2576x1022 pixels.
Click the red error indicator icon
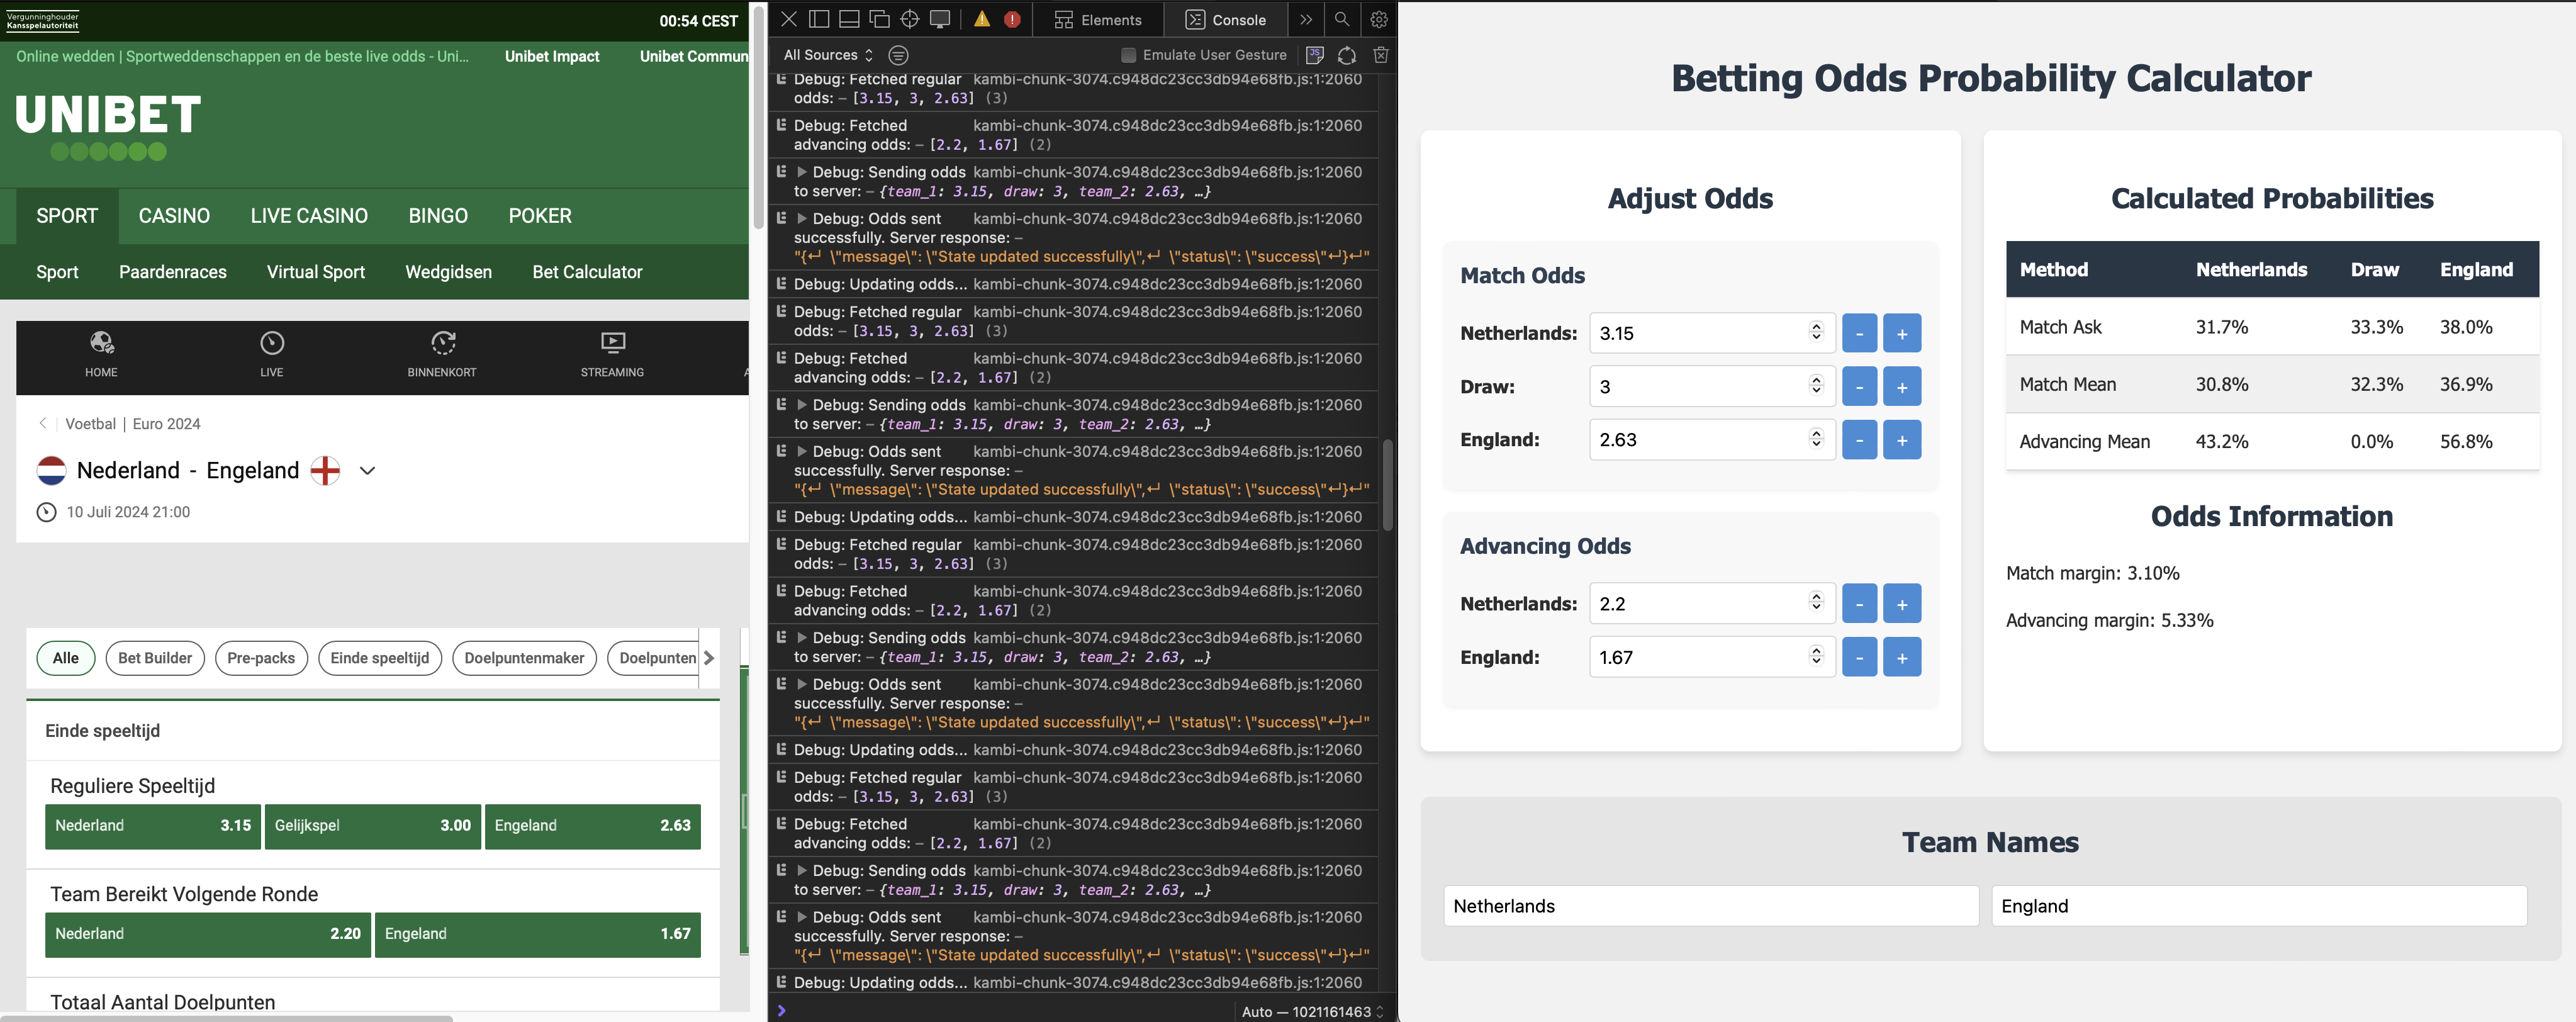tap(1012, 19)
